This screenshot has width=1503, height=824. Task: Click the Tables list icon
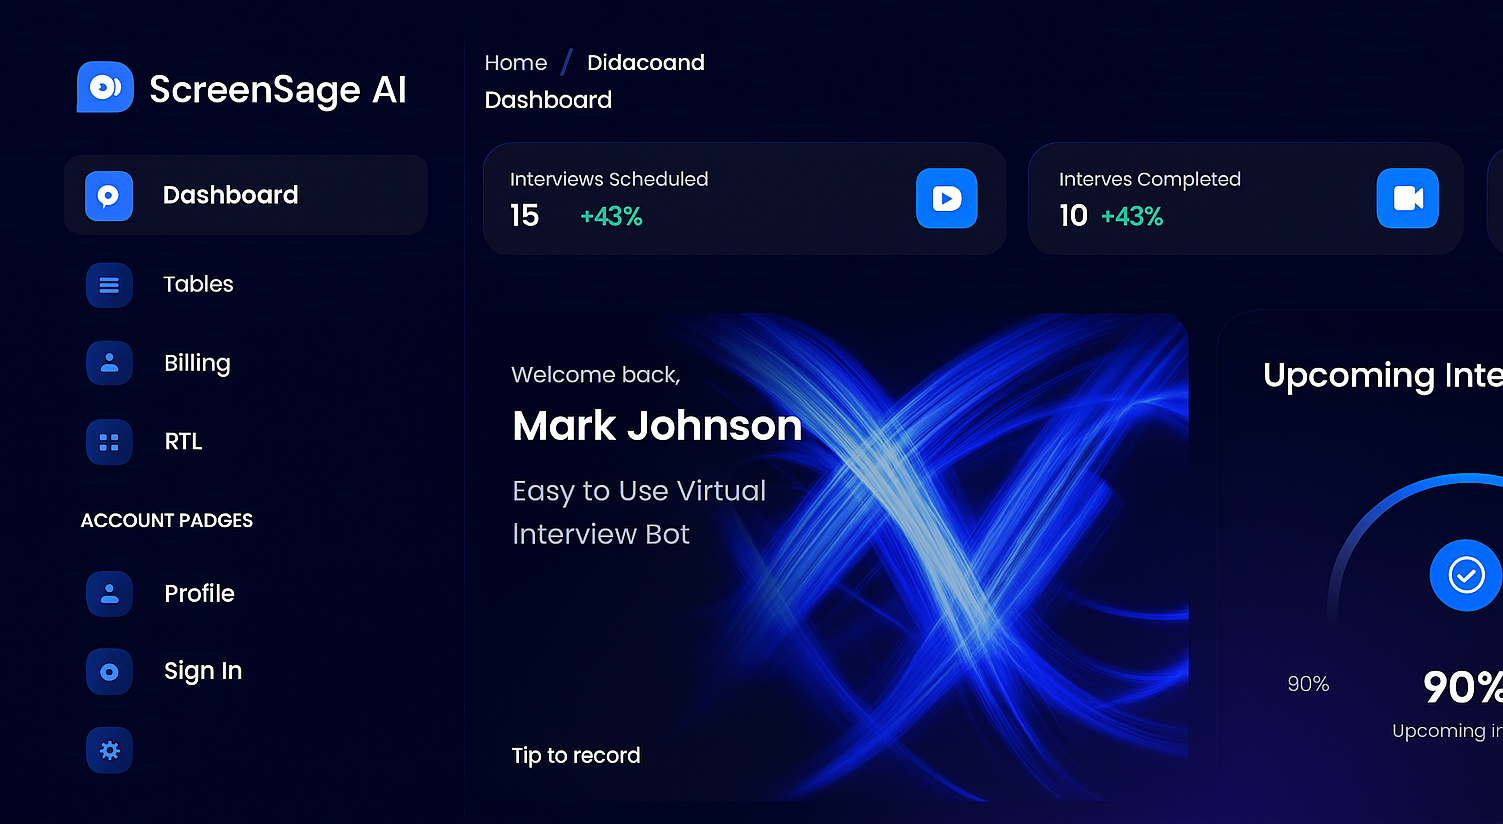(109, 285)
